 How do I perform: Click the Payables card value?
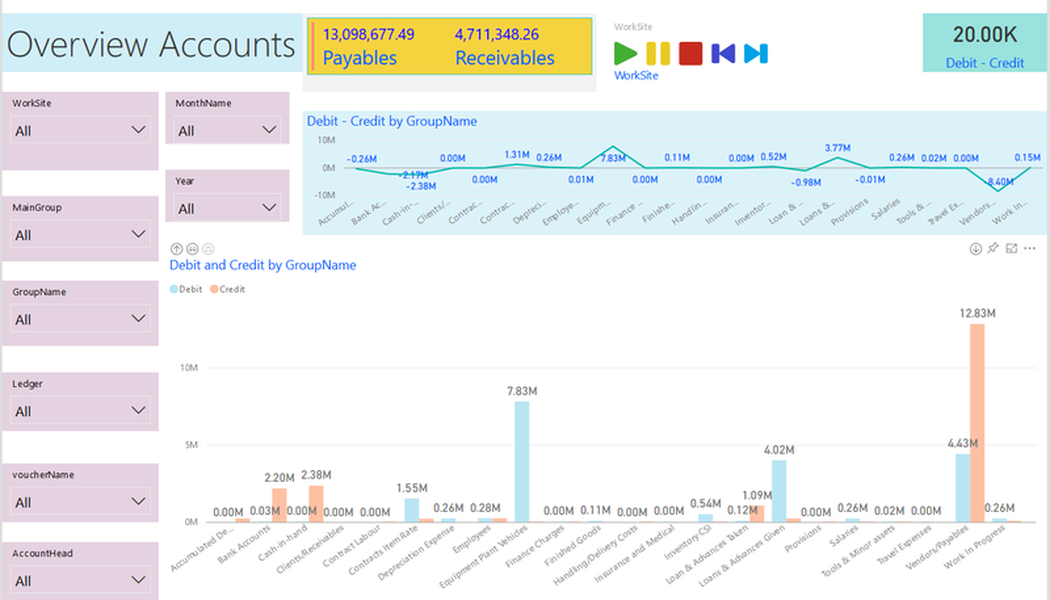pyautogui.click(x=368, y=35)
